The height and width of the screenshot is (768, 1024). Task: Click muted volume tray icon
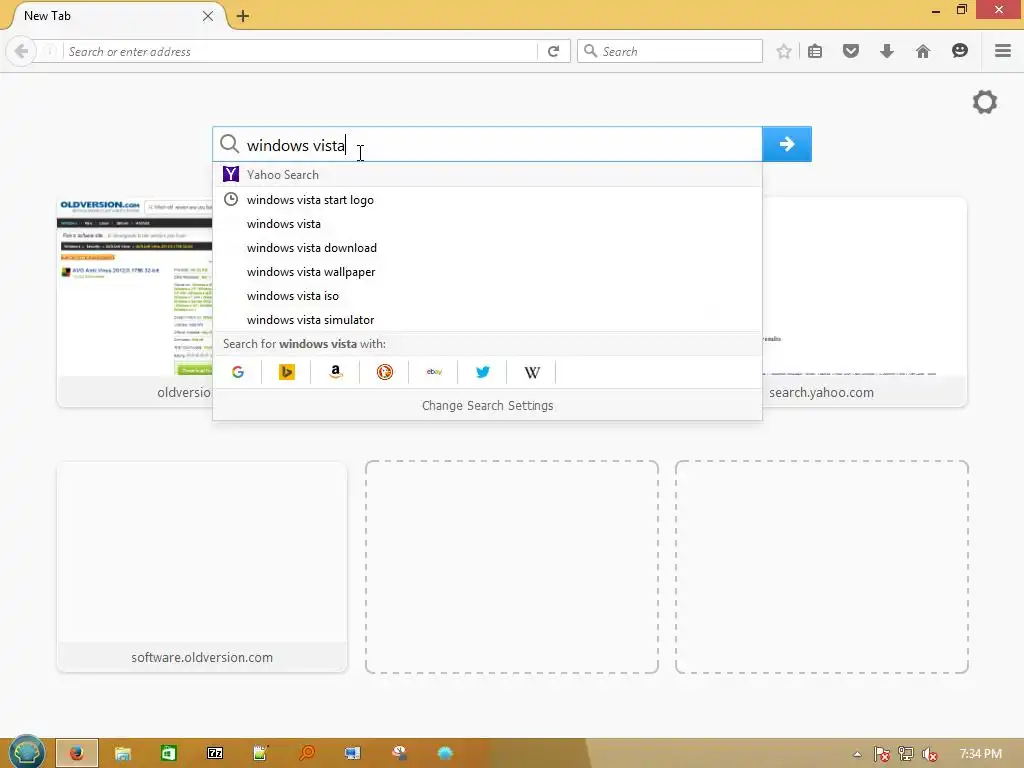click(930, 754)
